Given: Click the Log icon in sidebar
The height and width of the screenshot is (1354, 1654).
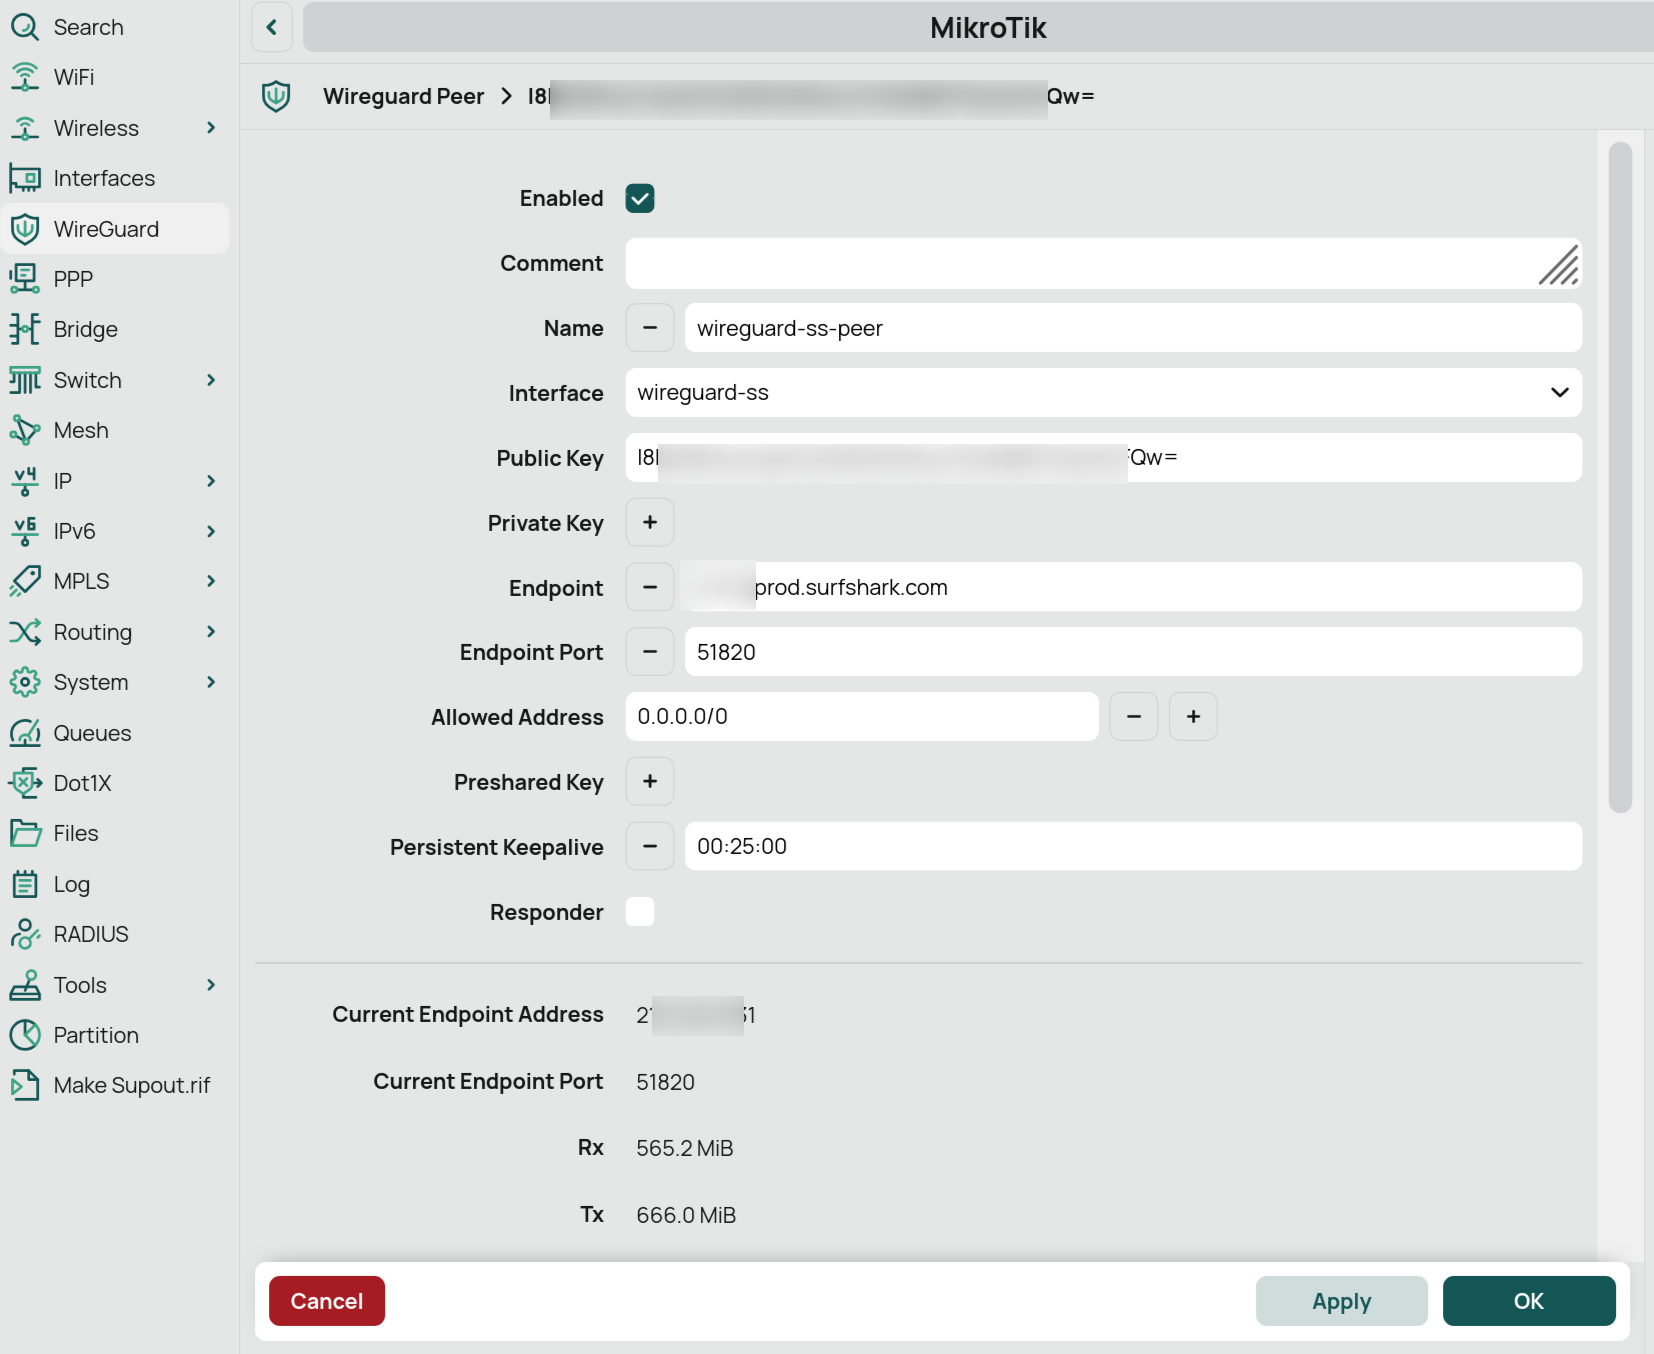Looking at the screenshot, I should 24,884.
